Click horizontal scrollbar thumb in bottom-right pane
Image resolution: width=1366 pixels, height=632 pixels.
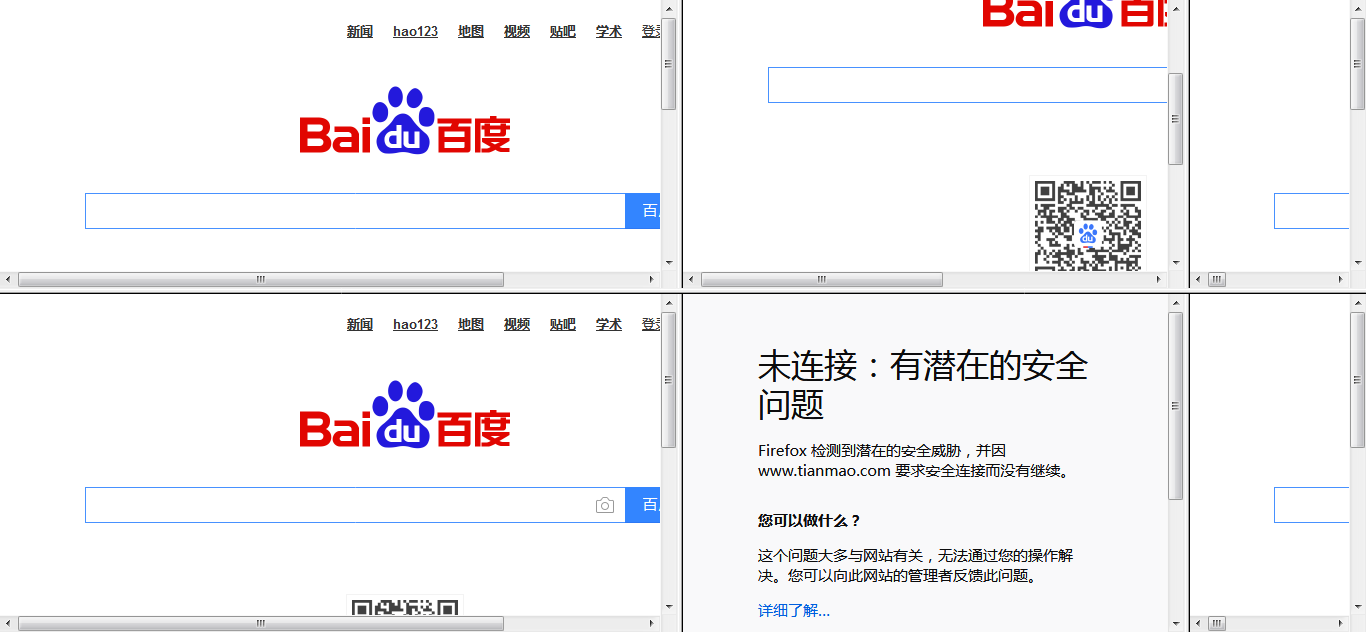1217,624
